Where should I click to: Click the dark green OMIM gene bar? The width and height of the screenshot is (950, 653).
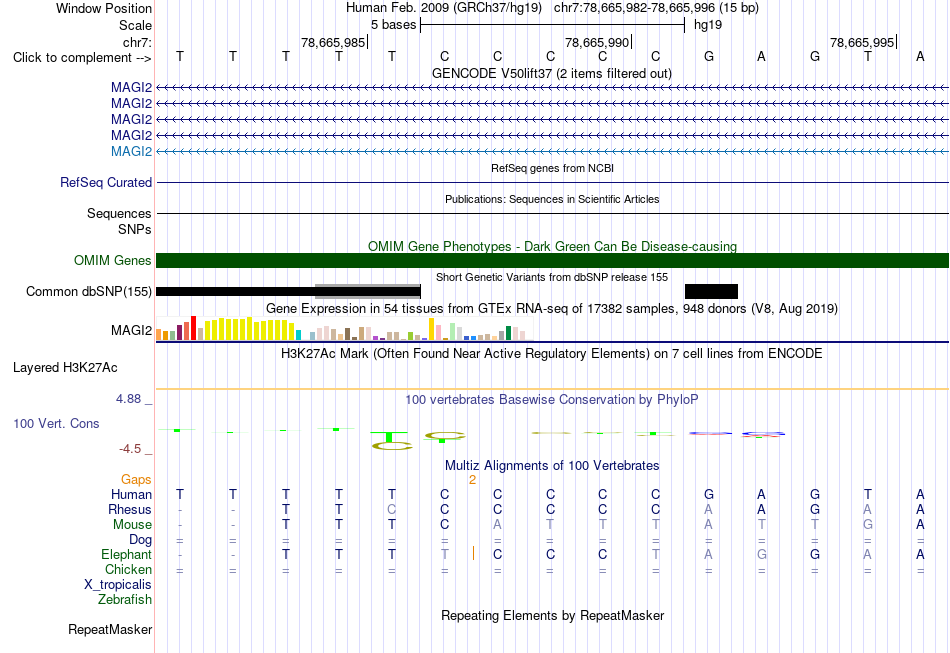[553, 260]
